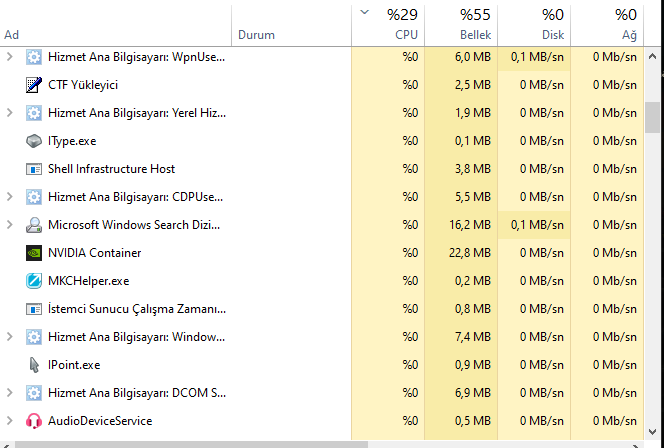Image resolution: width=664 pixels, height=448 pixels.
Task: Select the IType.exe process name
Action: pyautogui.click(x=72, y=141)
